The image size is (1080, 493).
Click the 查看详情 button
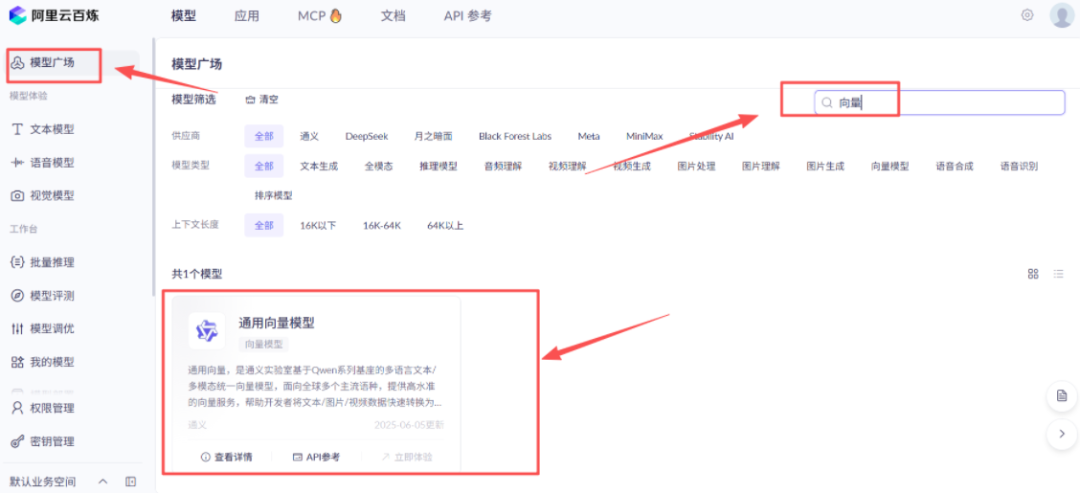point(227,457)
